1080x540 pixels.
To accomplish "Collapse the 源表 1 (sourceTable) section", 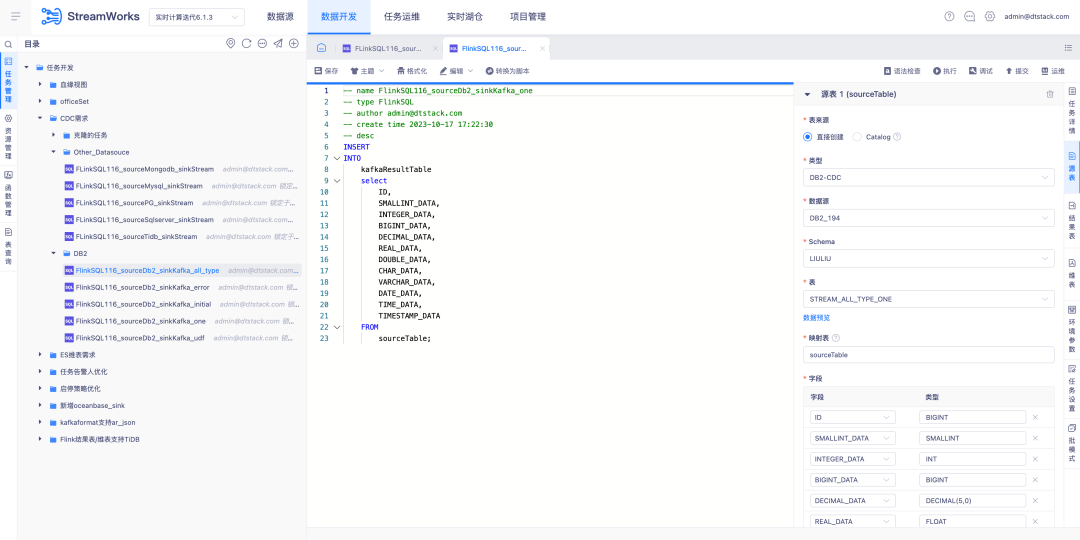I will pos(807,94).
